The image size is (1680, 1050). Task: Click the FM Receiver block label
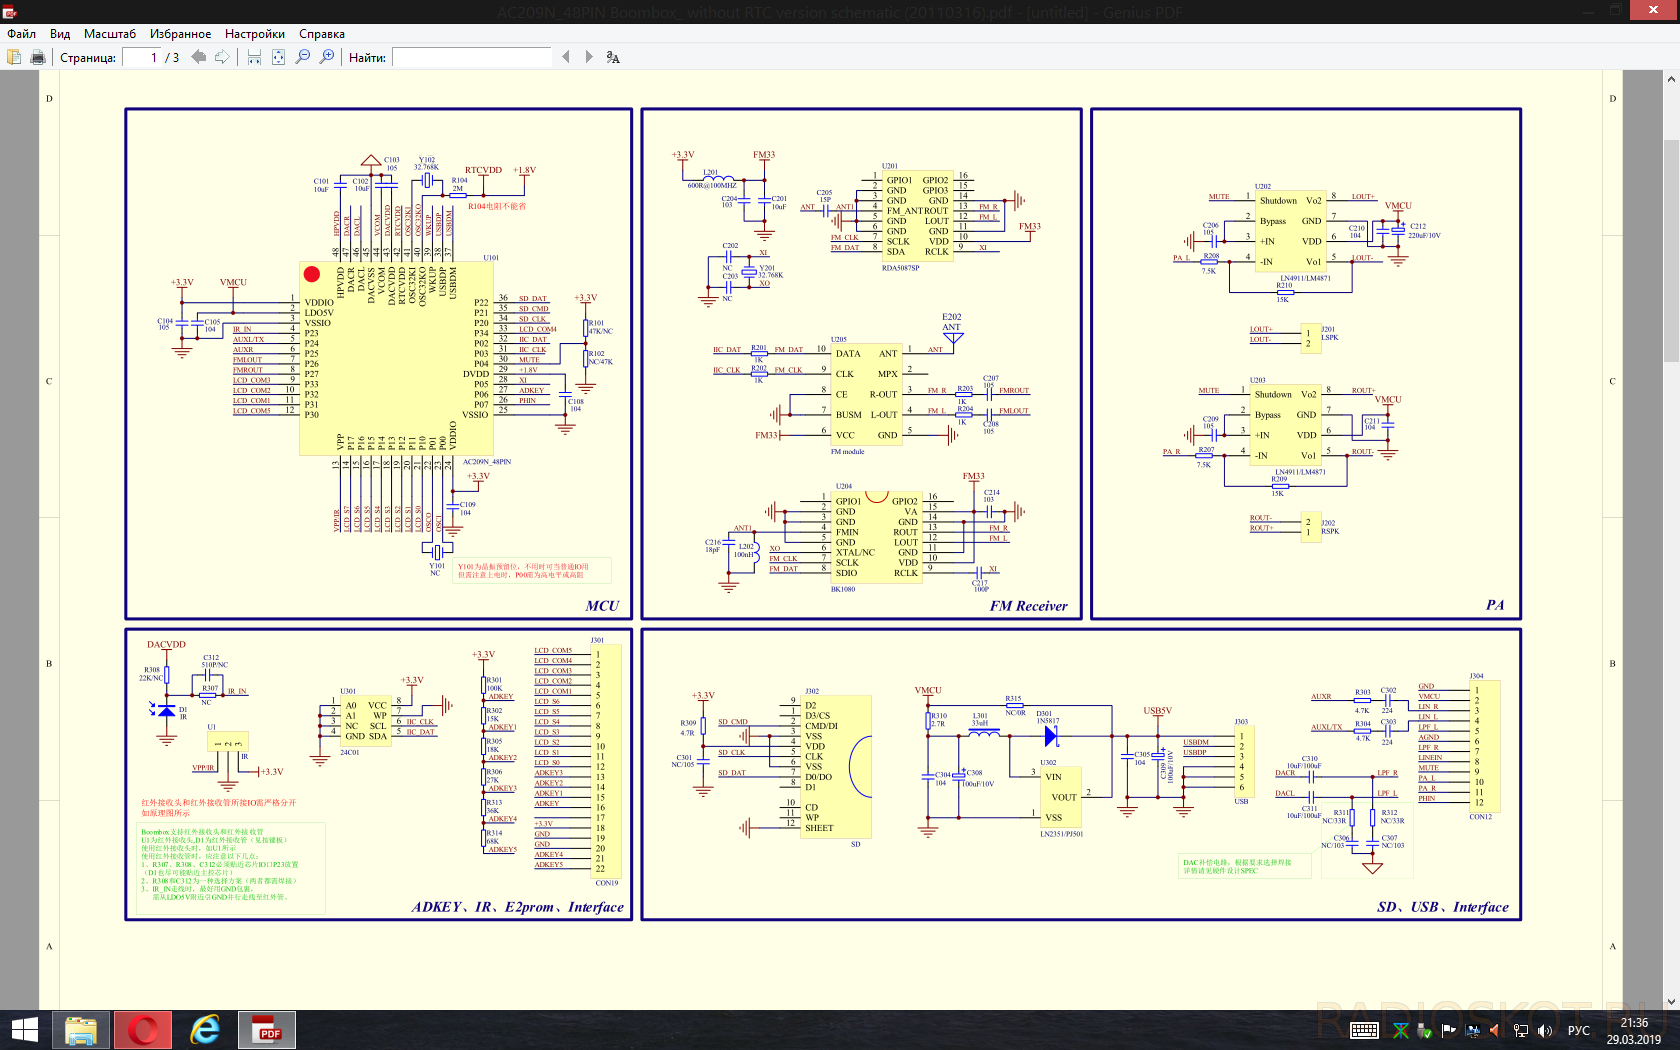[1028, 606]
